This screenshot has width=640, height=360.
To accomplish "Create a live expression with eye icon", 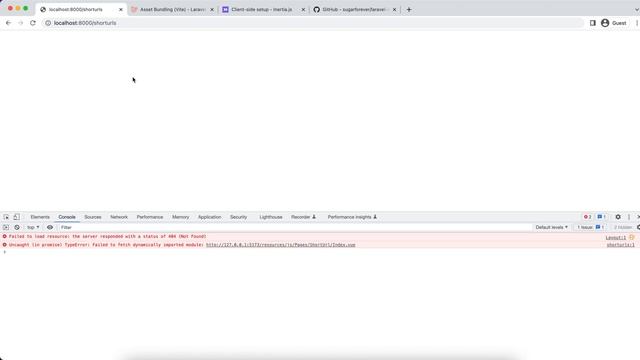I will coord(50,227).
